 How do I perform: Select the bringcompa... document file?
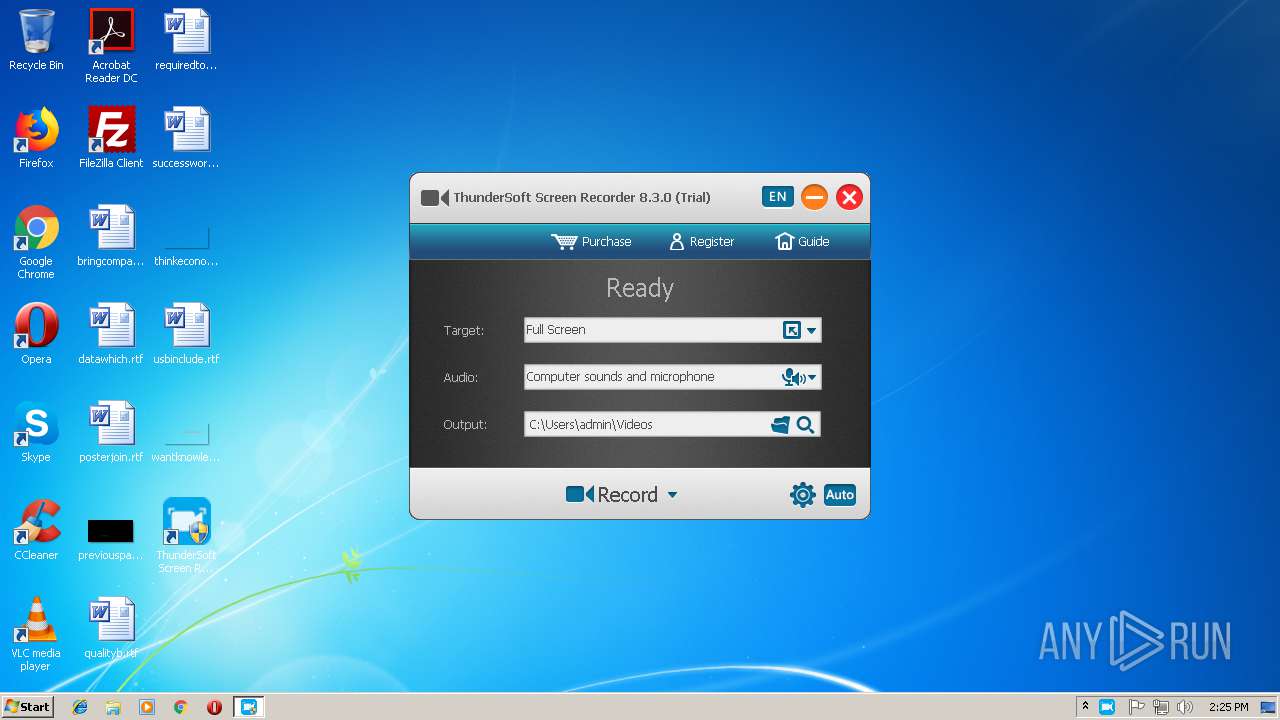111,236
